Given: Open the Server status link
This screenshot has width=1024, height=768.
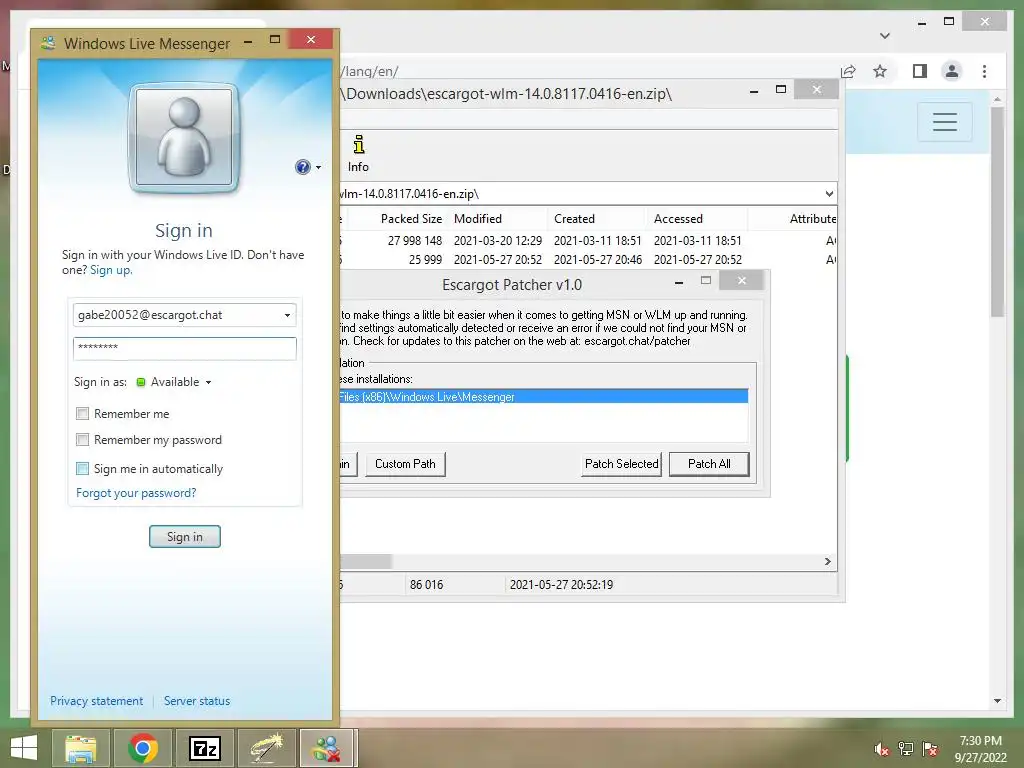Looking at the screenshot, I should [197, 701].
